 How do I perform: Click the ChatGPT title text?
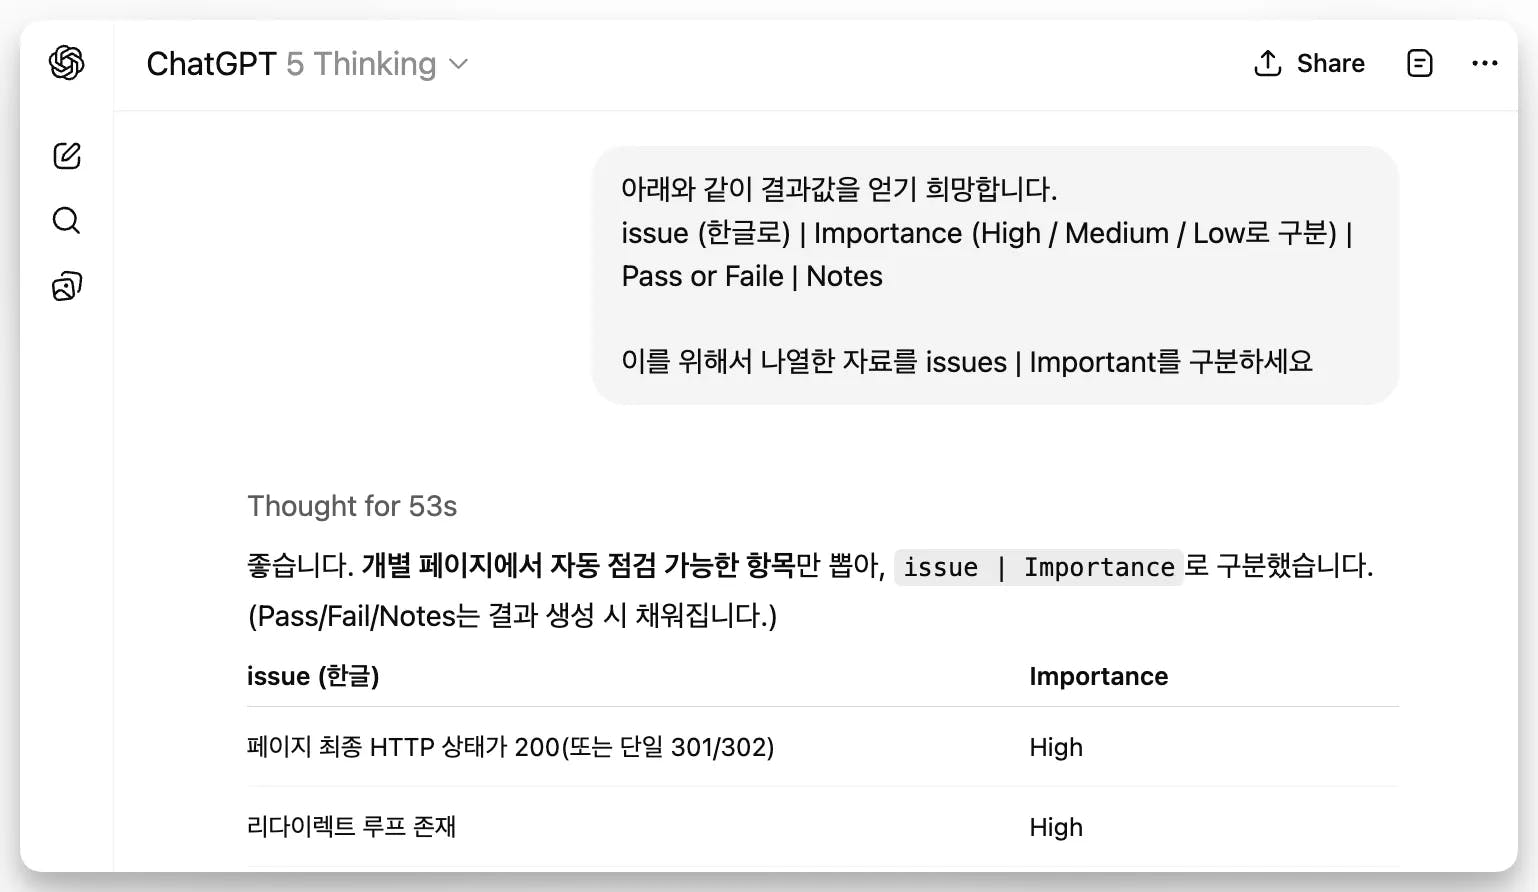(211, 64)
